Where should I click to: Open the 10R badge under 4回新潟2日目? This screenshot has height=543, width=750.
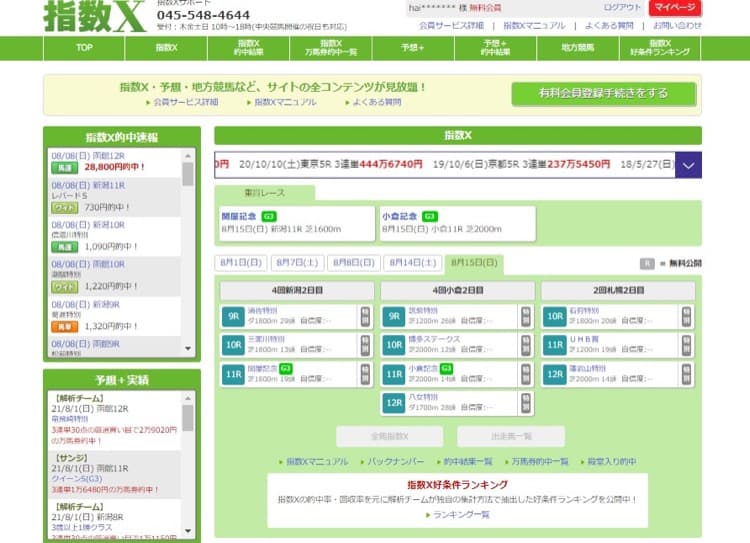pyautogui.click(x=233, y=345)
